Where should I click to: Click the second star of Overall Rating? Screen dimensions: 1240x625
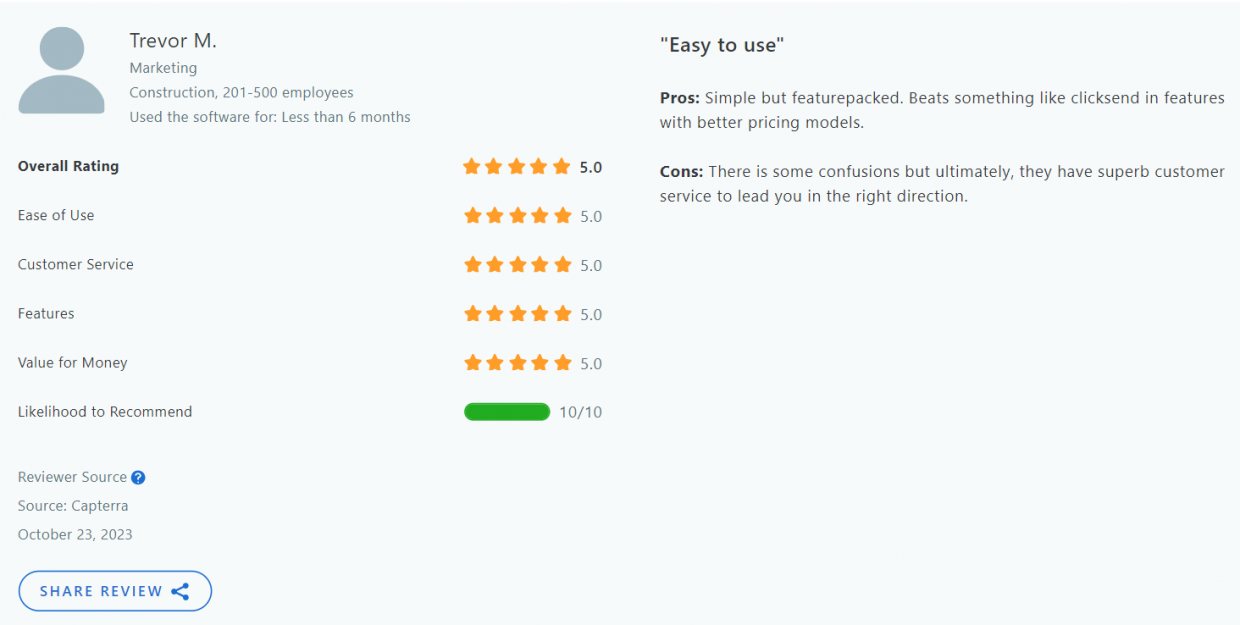494,166
